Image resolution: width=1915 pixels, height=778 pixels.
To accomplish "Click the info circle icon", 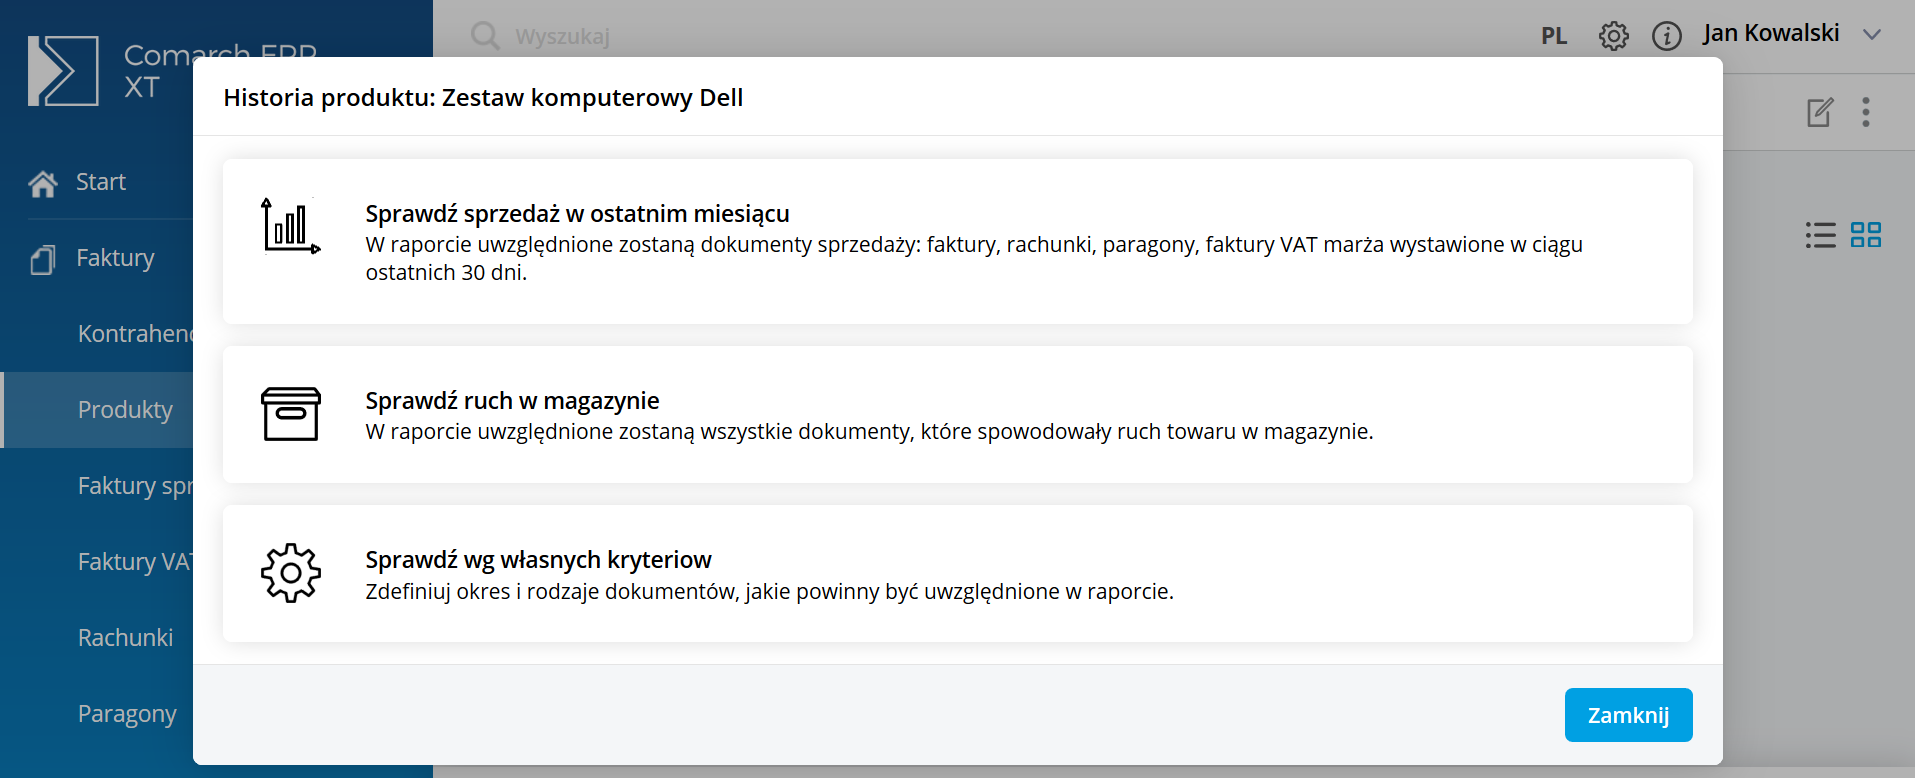I will point(1666,36).
